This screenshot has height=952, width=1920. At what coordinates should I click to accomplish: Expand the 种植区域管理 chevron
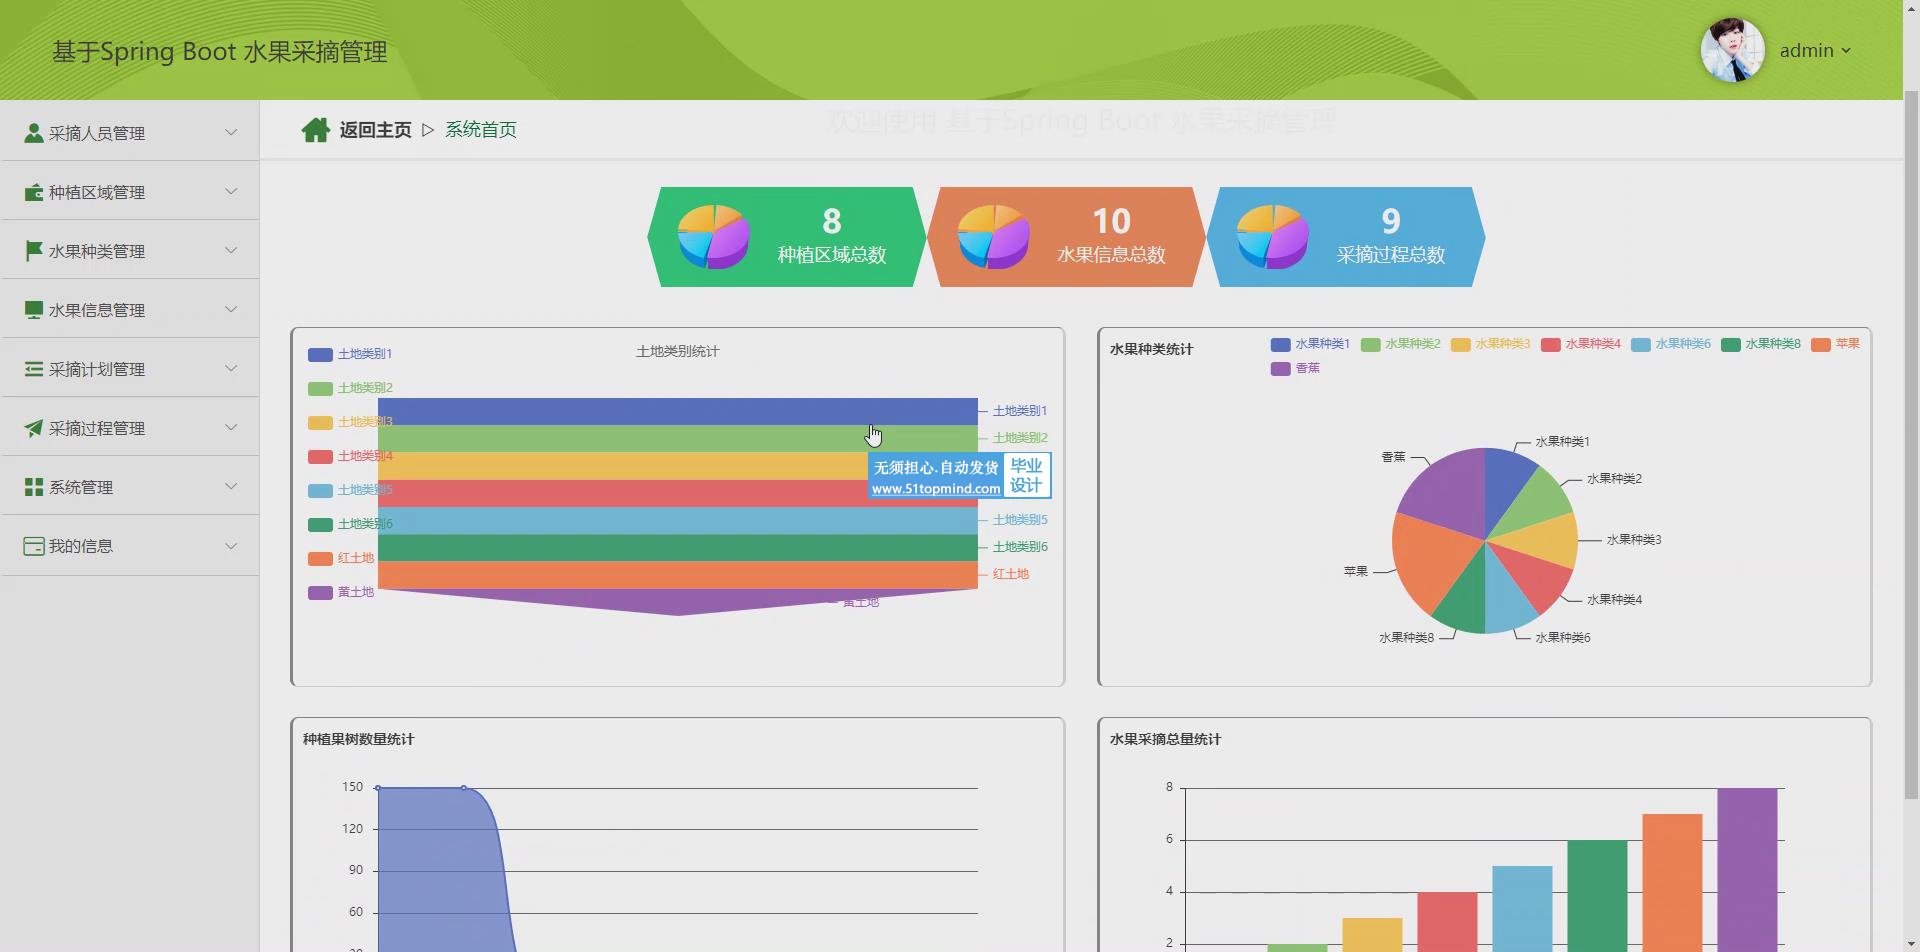231,191
